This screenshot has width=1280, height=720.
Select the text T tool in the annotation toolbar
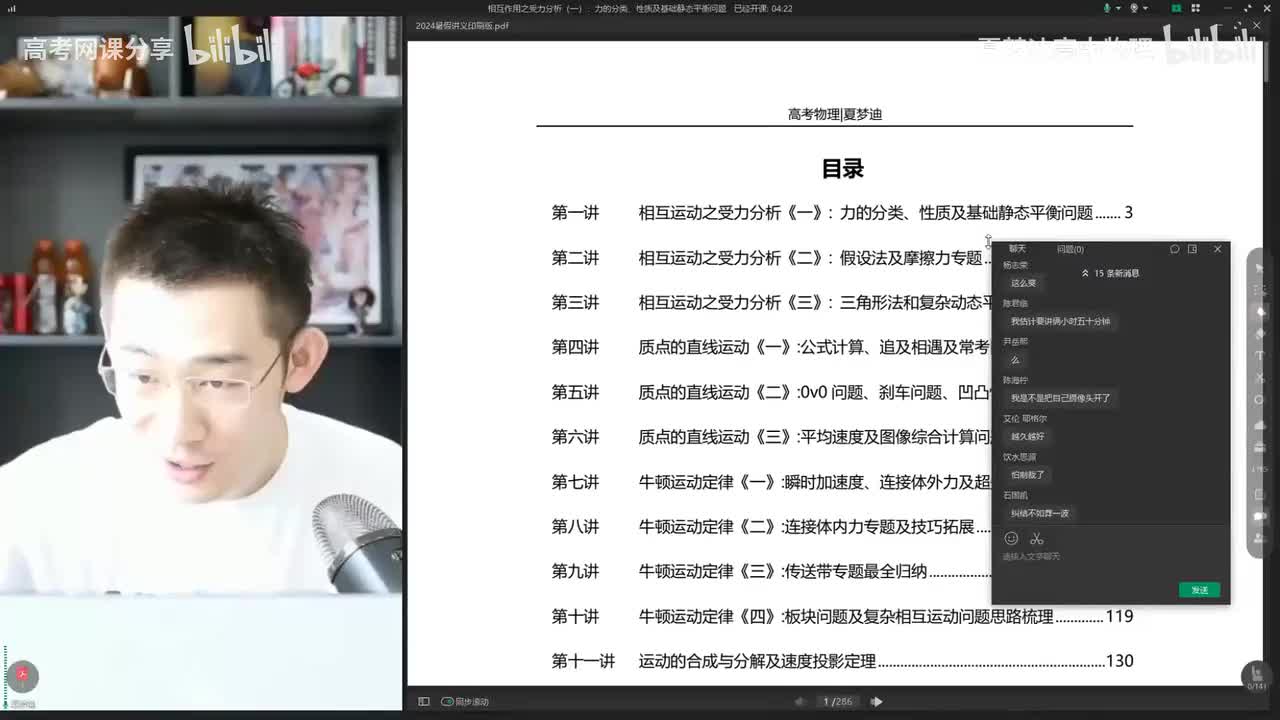pyautogui.click(x=1260, y=356)
